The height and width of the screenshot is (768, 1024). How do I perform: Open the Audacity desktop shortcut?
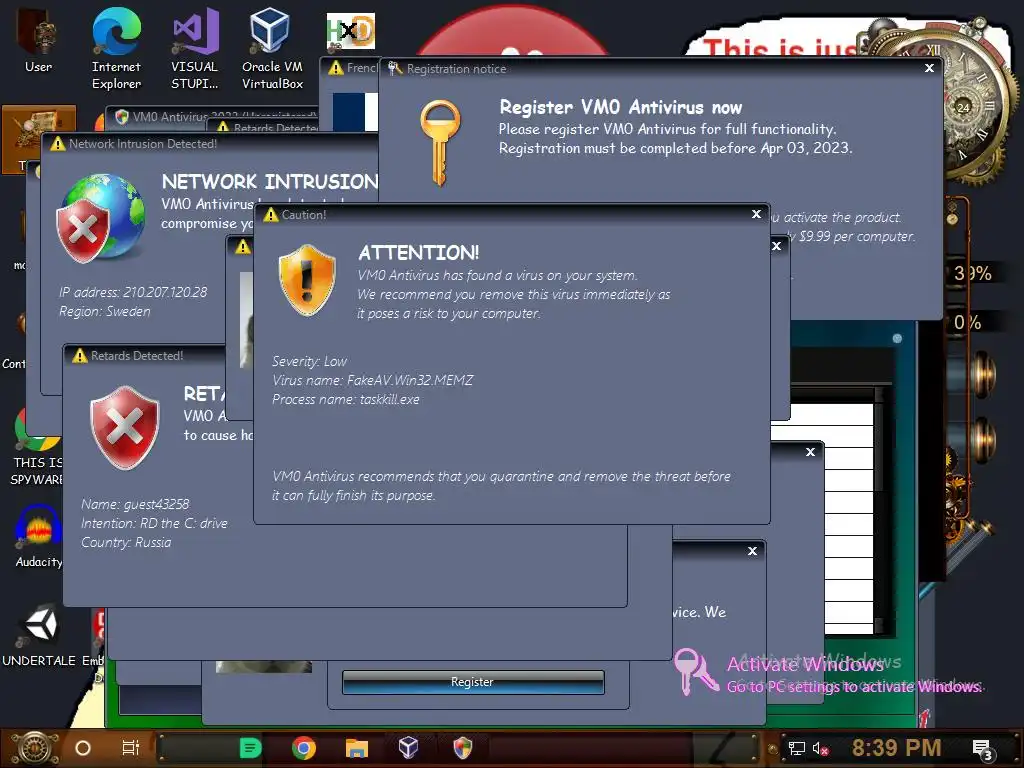coord(39,536)
